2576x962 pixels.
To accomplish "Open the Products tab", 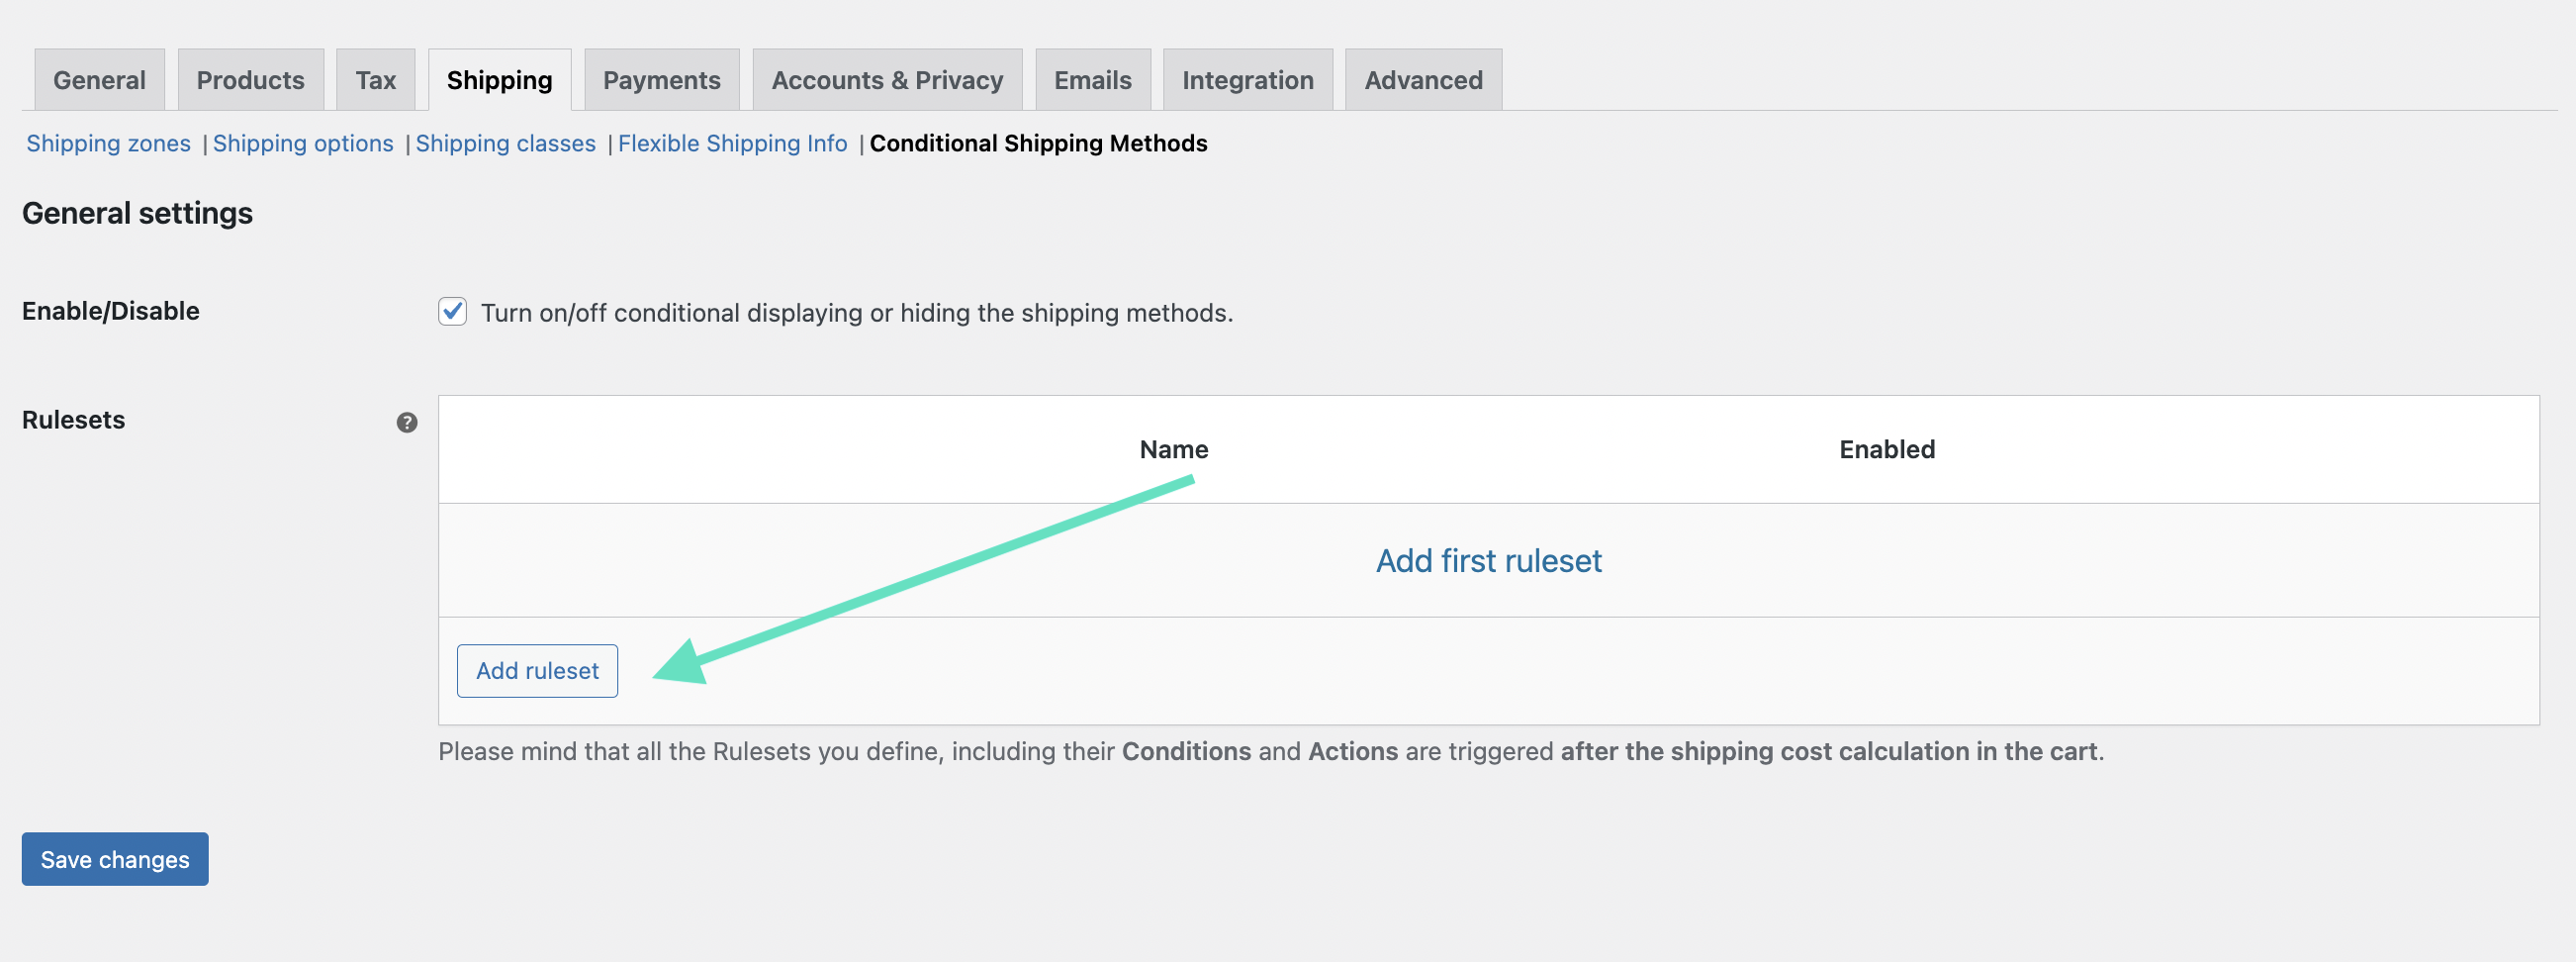I will click(250, 79).
